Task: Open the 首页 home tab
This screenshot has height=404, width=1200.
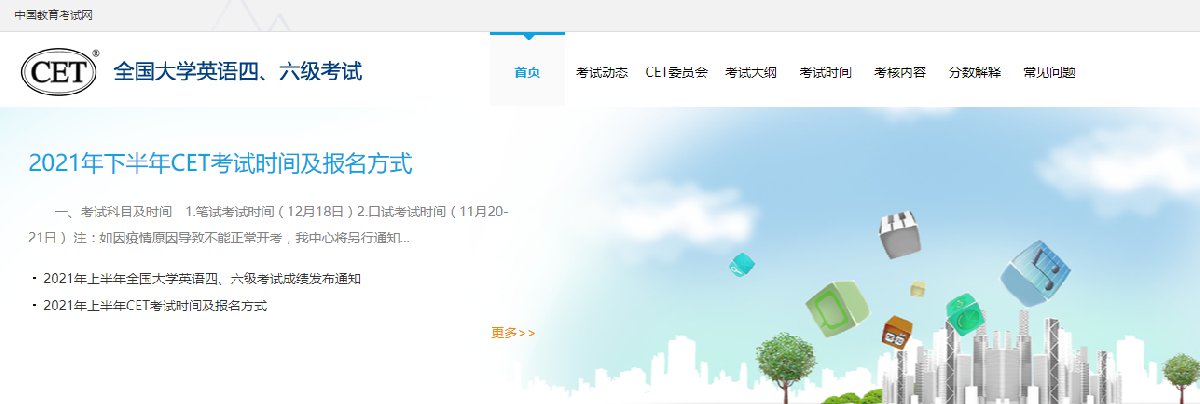Action: coord(527,72)
